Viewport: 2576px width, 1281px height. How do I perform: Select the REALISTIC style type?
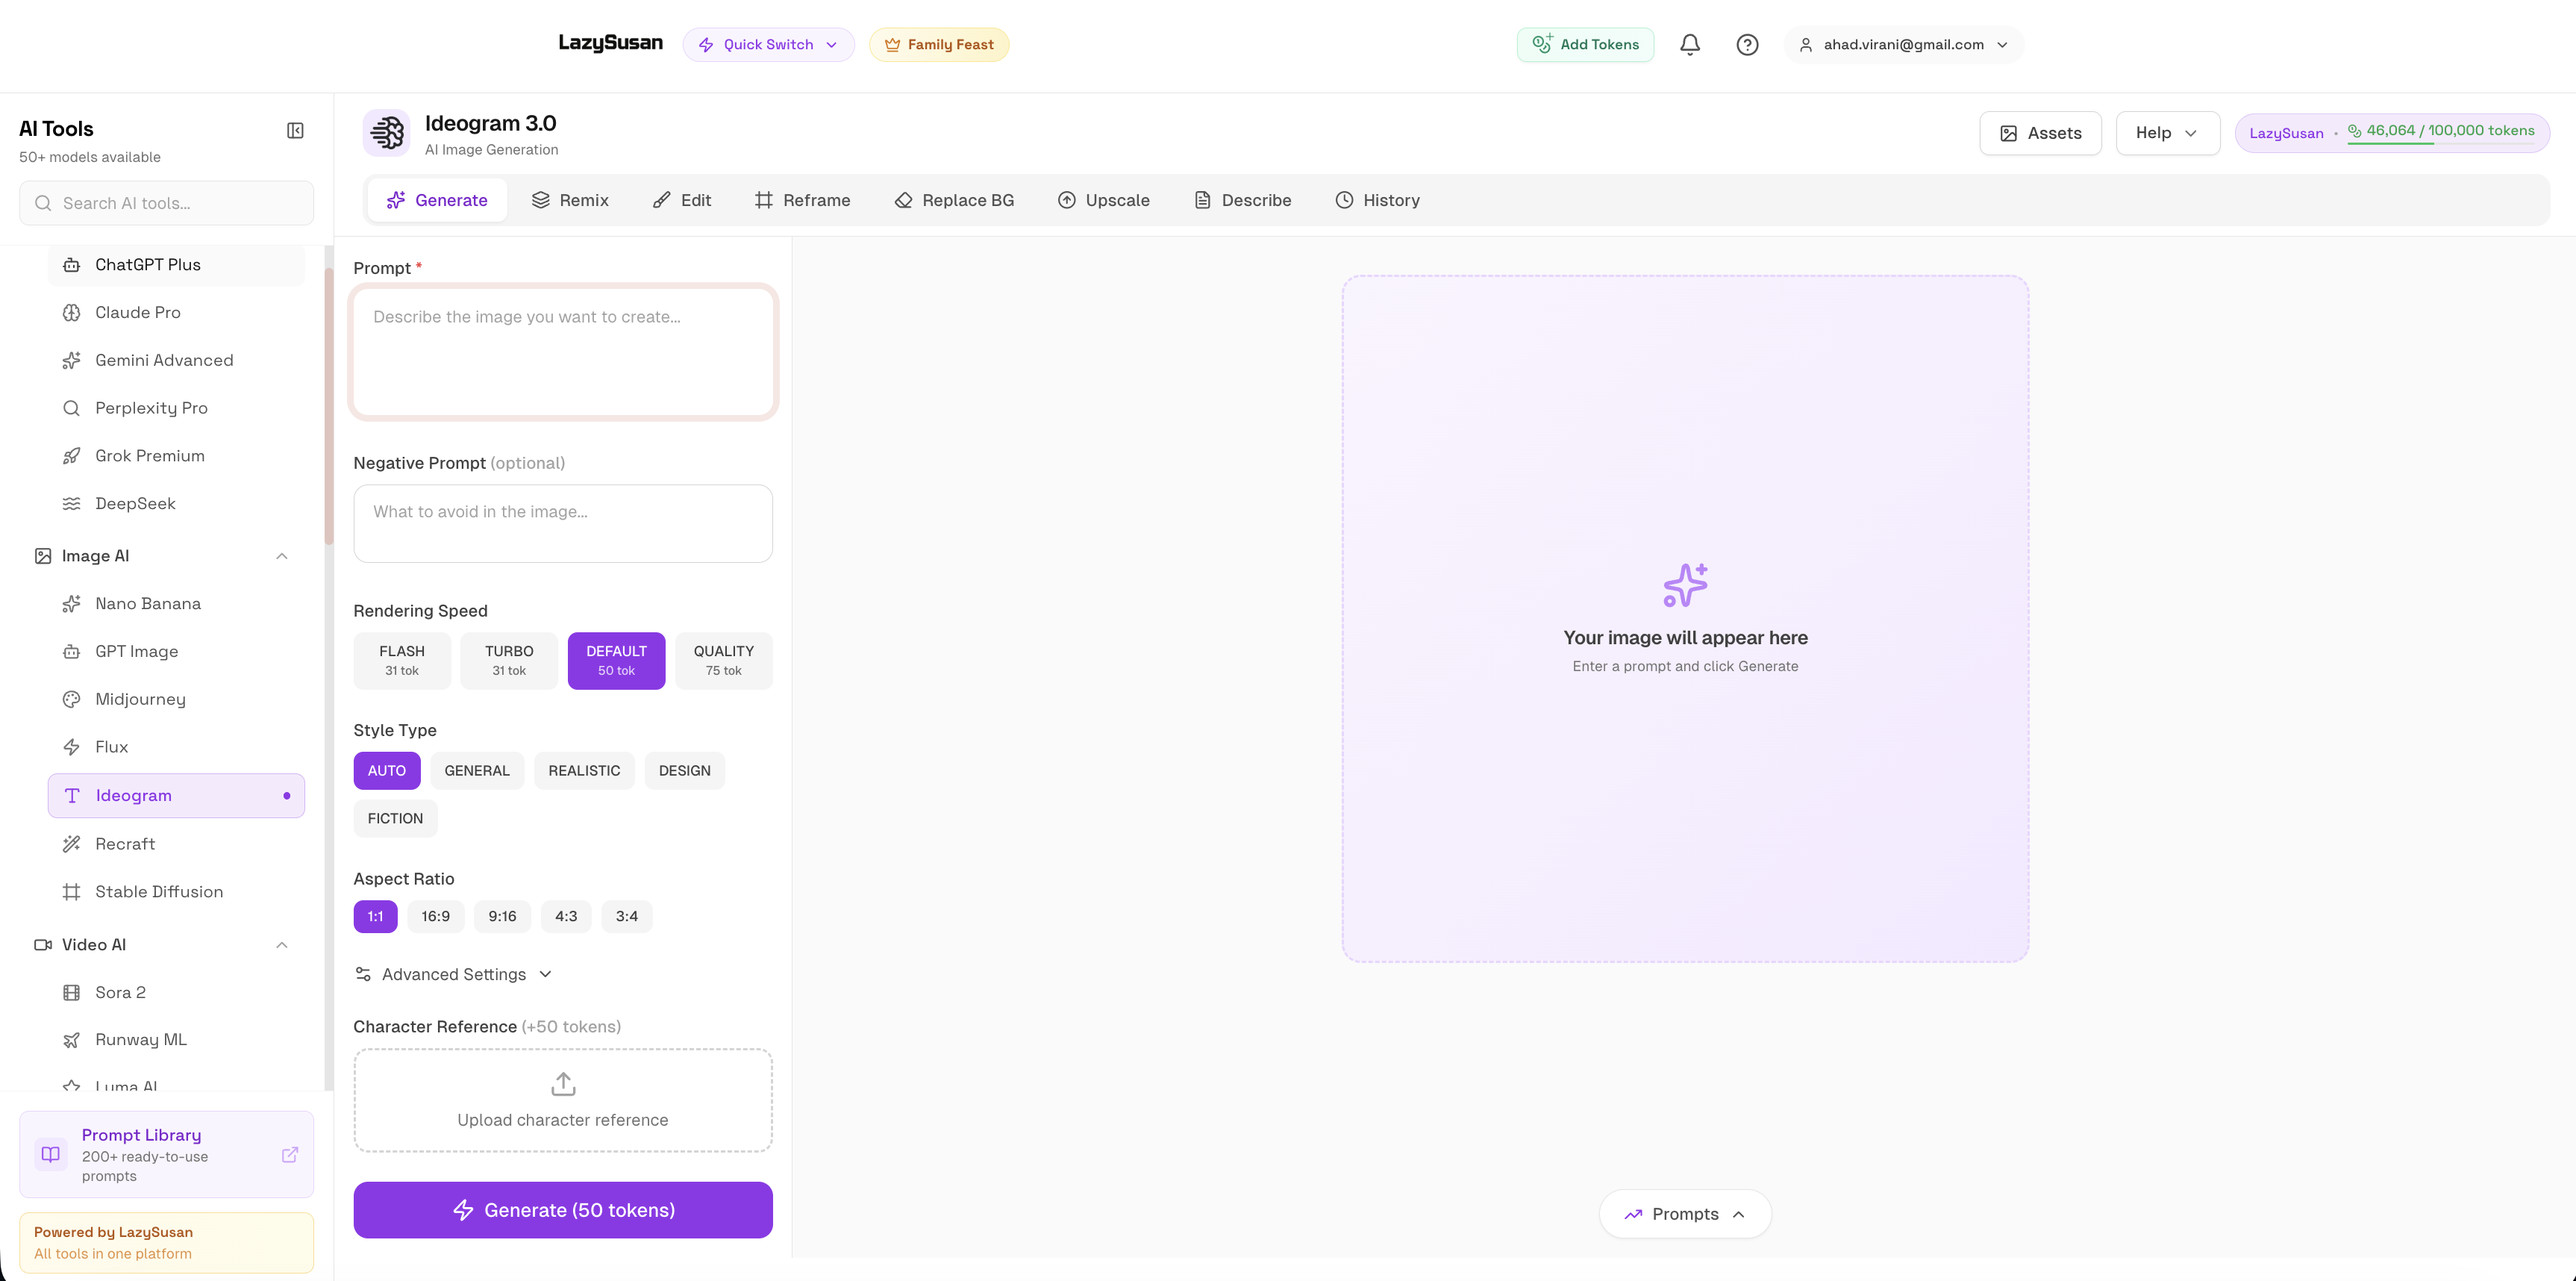tap(584, 770)
